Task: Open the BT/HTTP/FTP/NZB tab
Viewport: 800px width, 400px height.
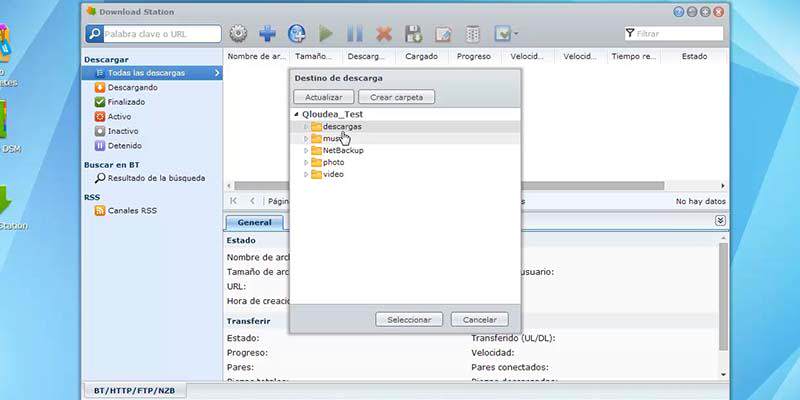Action: (134, 391)
